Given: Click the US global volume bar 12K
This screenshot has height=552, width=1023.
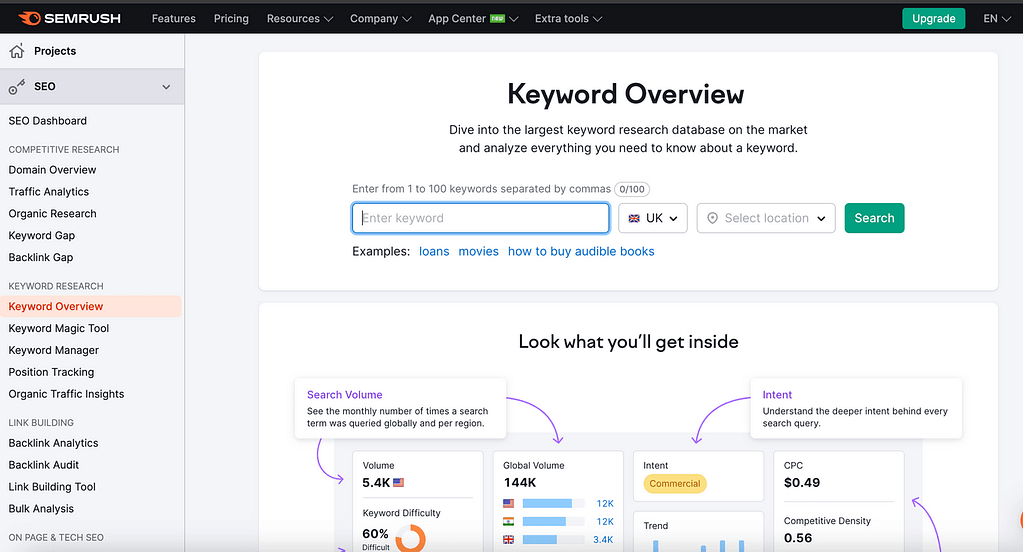Looking at the screenshot, I should pyautogui.click(x=553, y=503).
